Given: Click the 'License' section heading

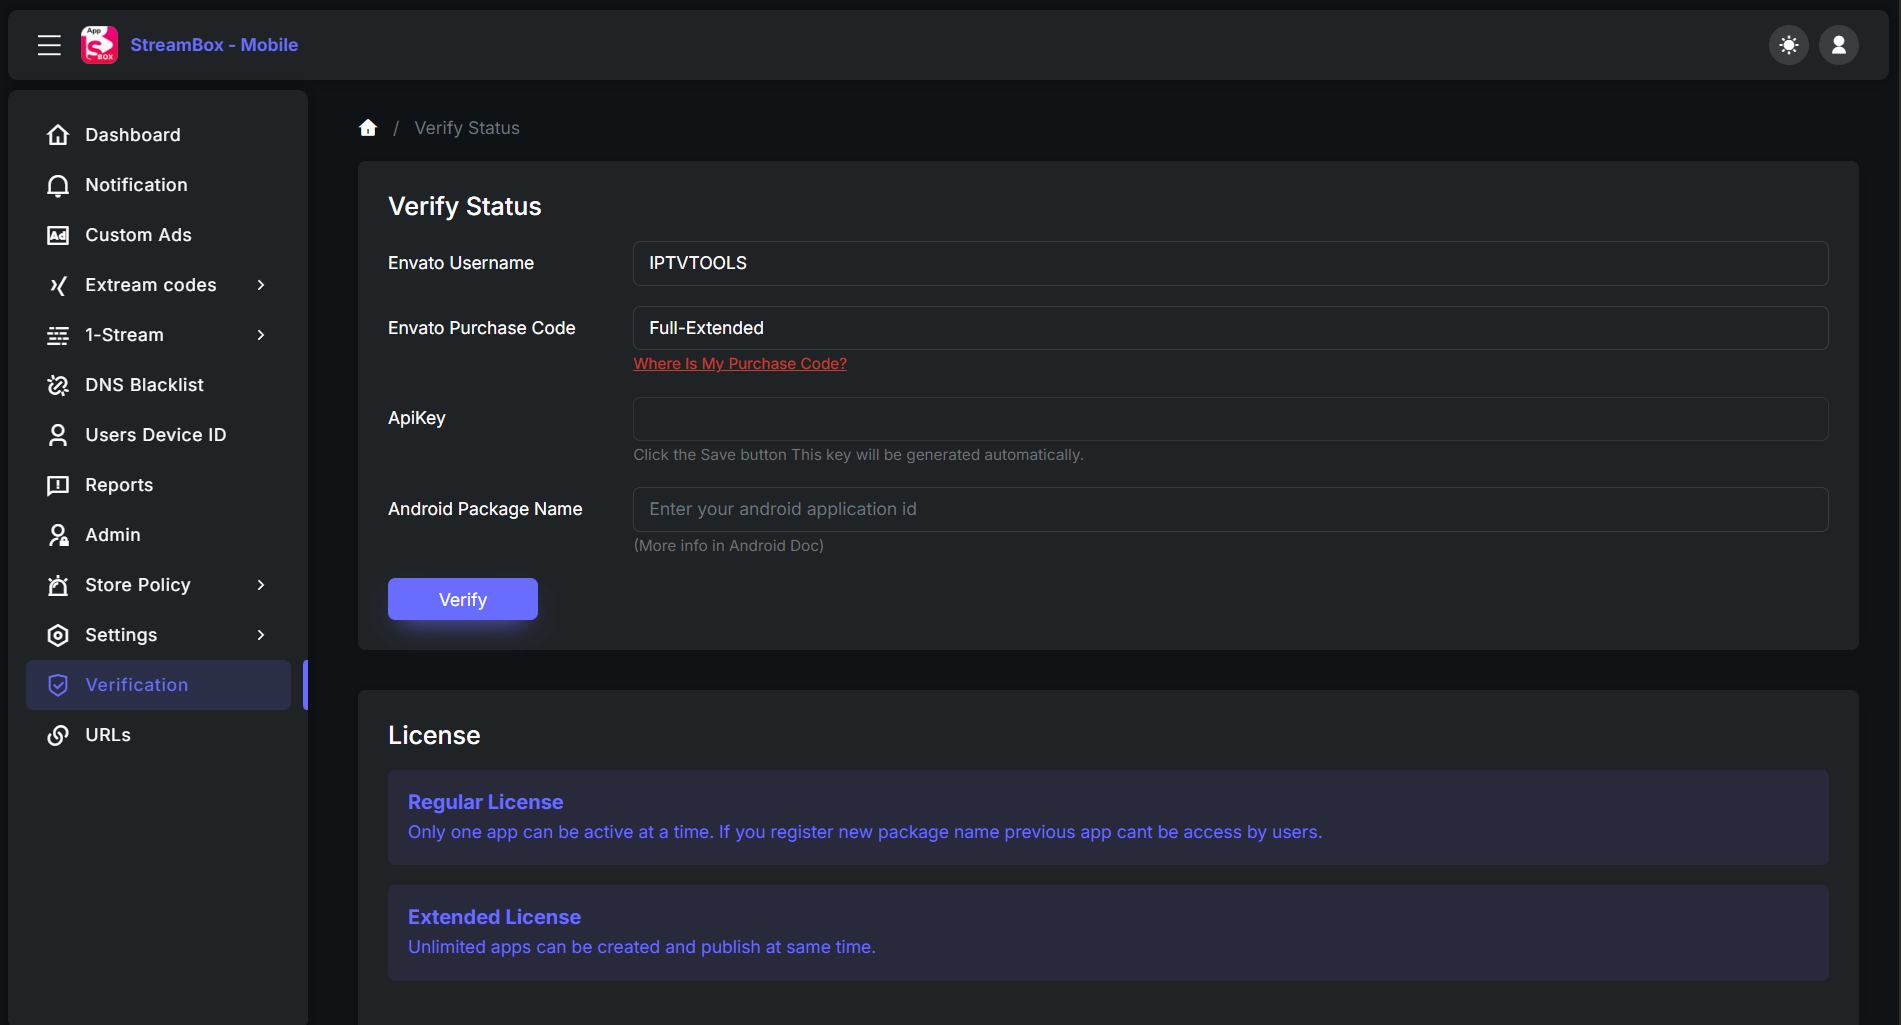Looking at the screenshot, I should [x=434, y=735].
